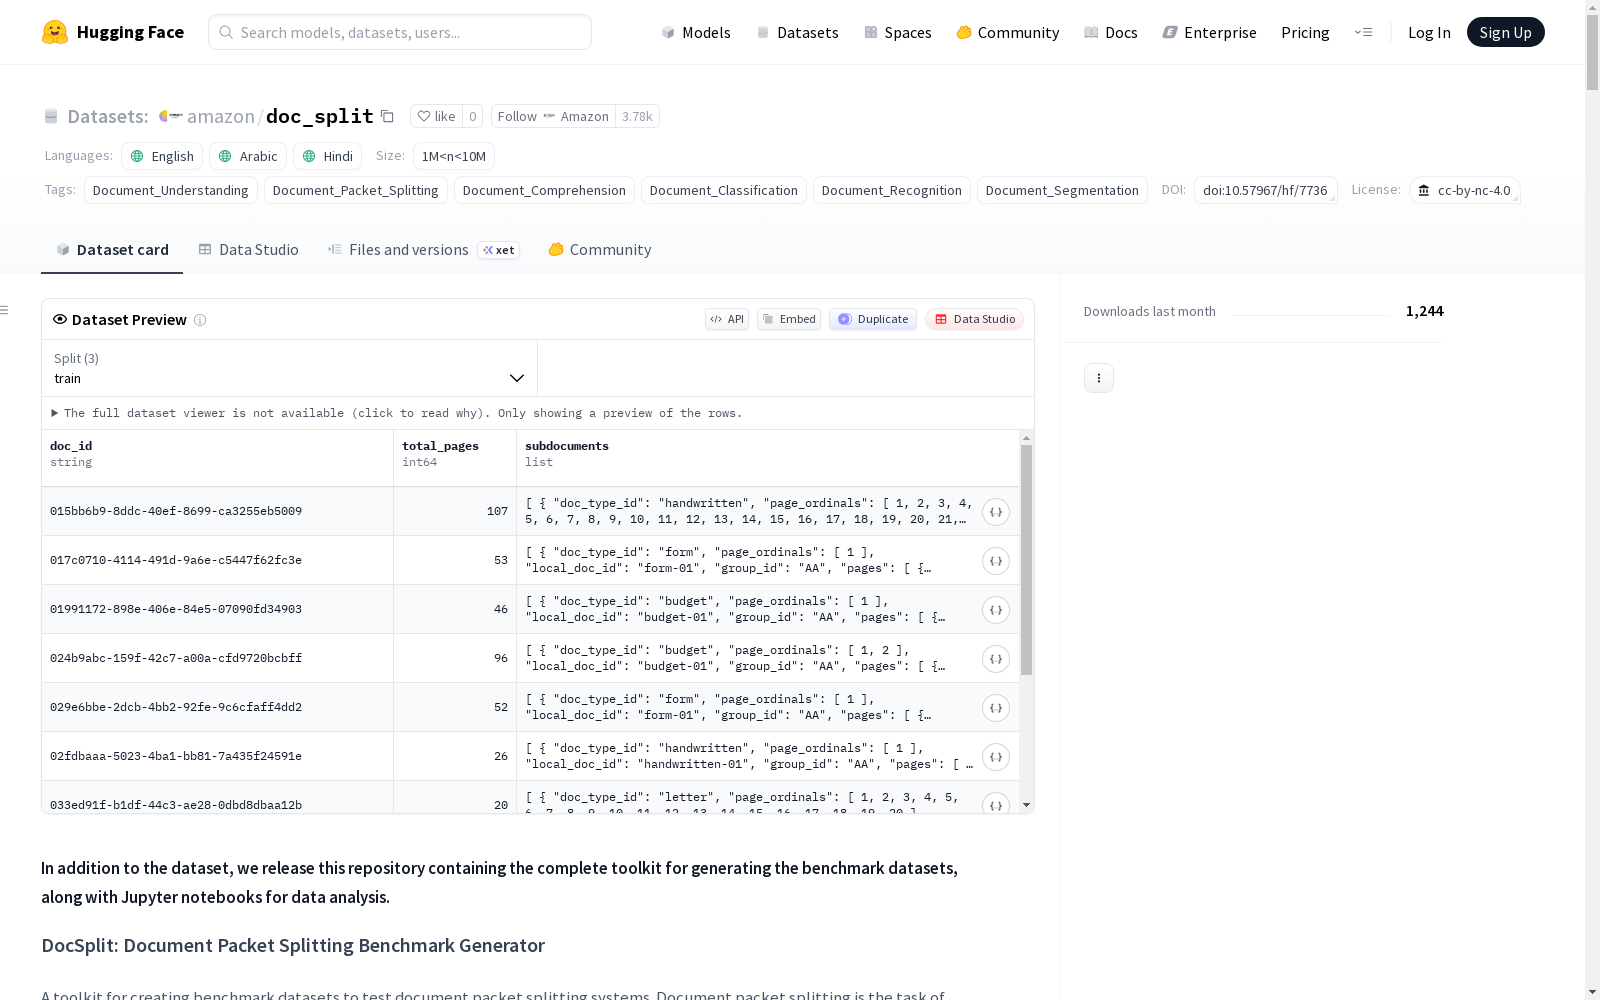Go to Pricing page
Screen dimensions: 1600x1000
click(x=1305, y=32)
